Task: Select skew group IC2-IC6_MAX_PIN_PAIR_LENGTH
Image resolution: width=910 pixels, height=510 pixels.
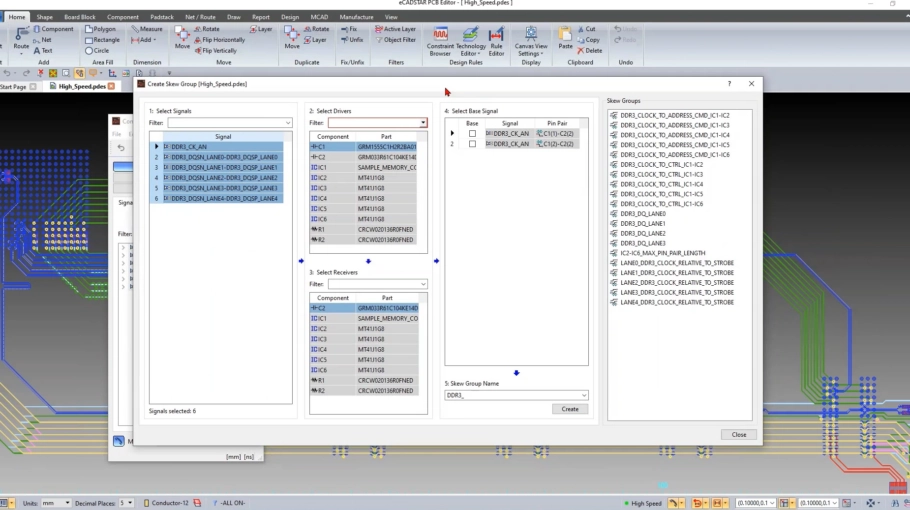Action: click(x=662, y=253)
